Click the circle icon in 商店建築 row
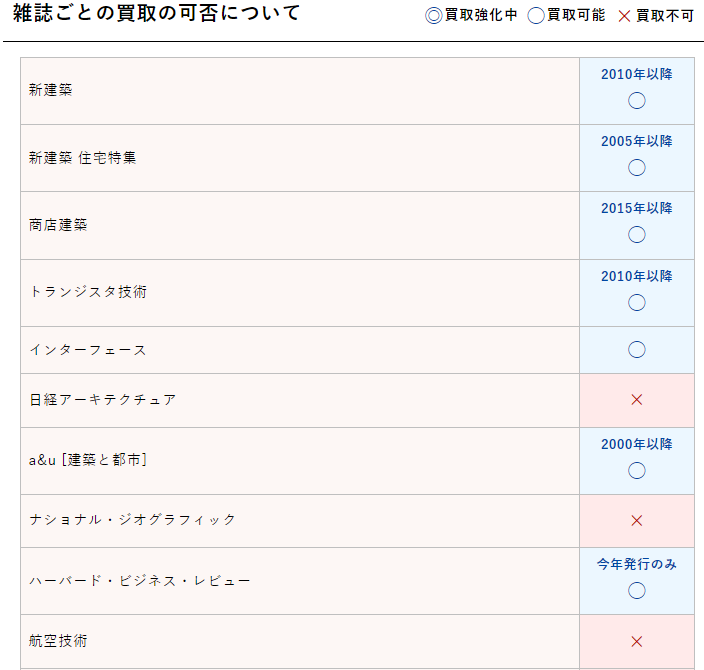The image size is (704, 670). pyautogui.click(x=636, y=235)
